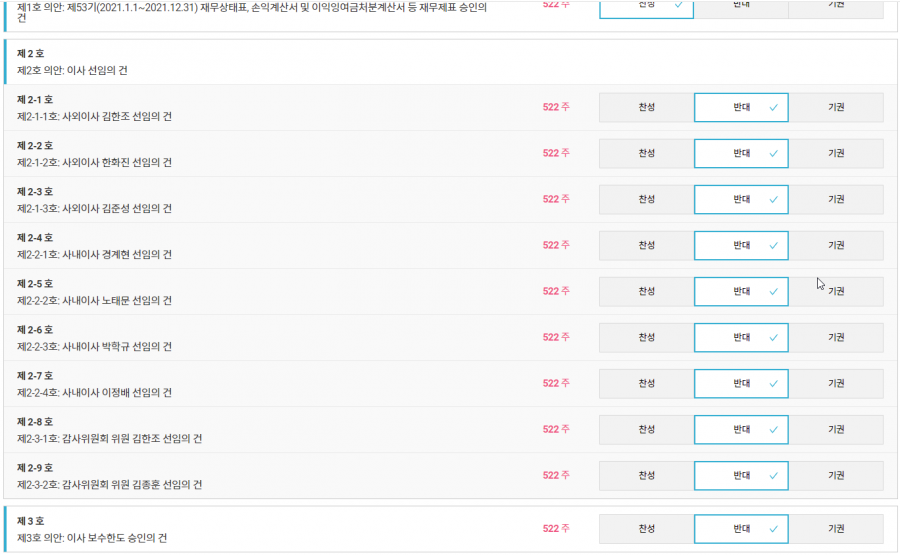Select 기권 for 제3호 이사 보수한도

click(836, 529)
